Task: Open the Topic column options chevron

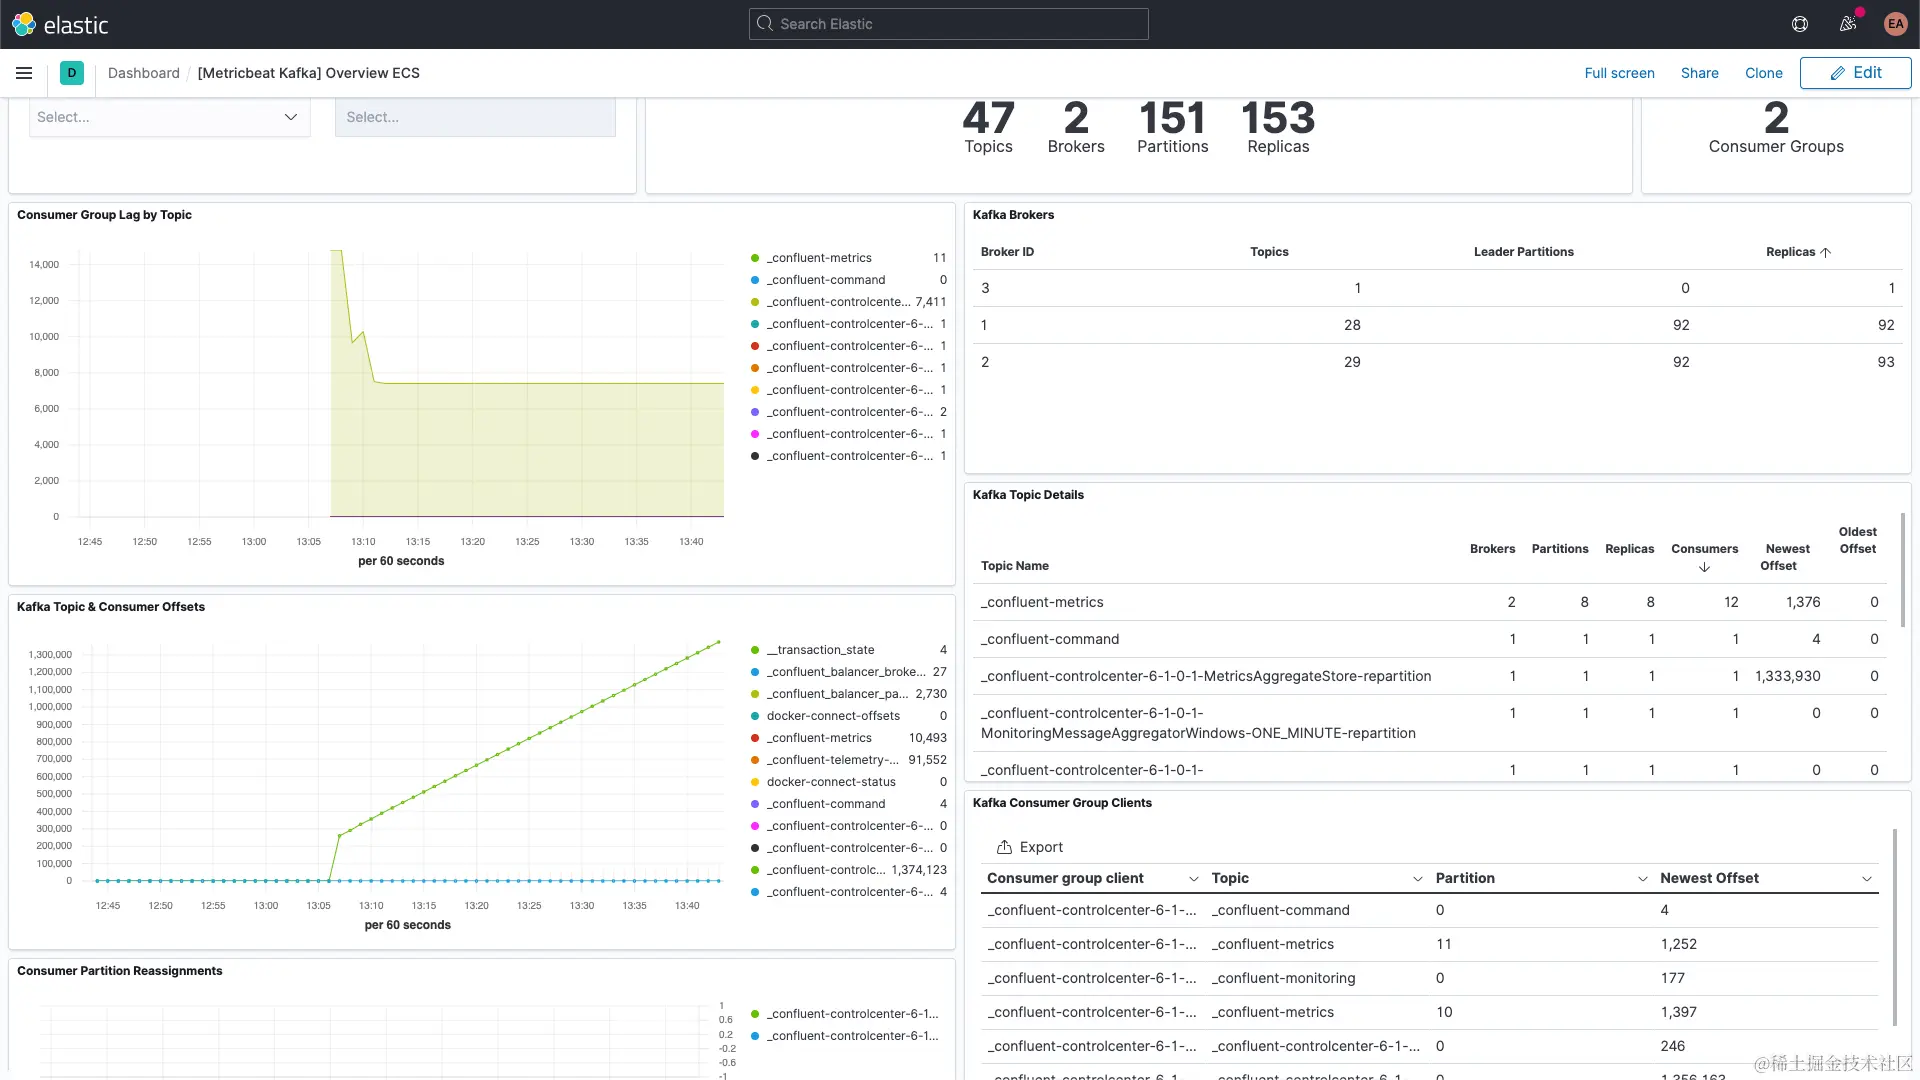Action: [x=1418, y=879]
